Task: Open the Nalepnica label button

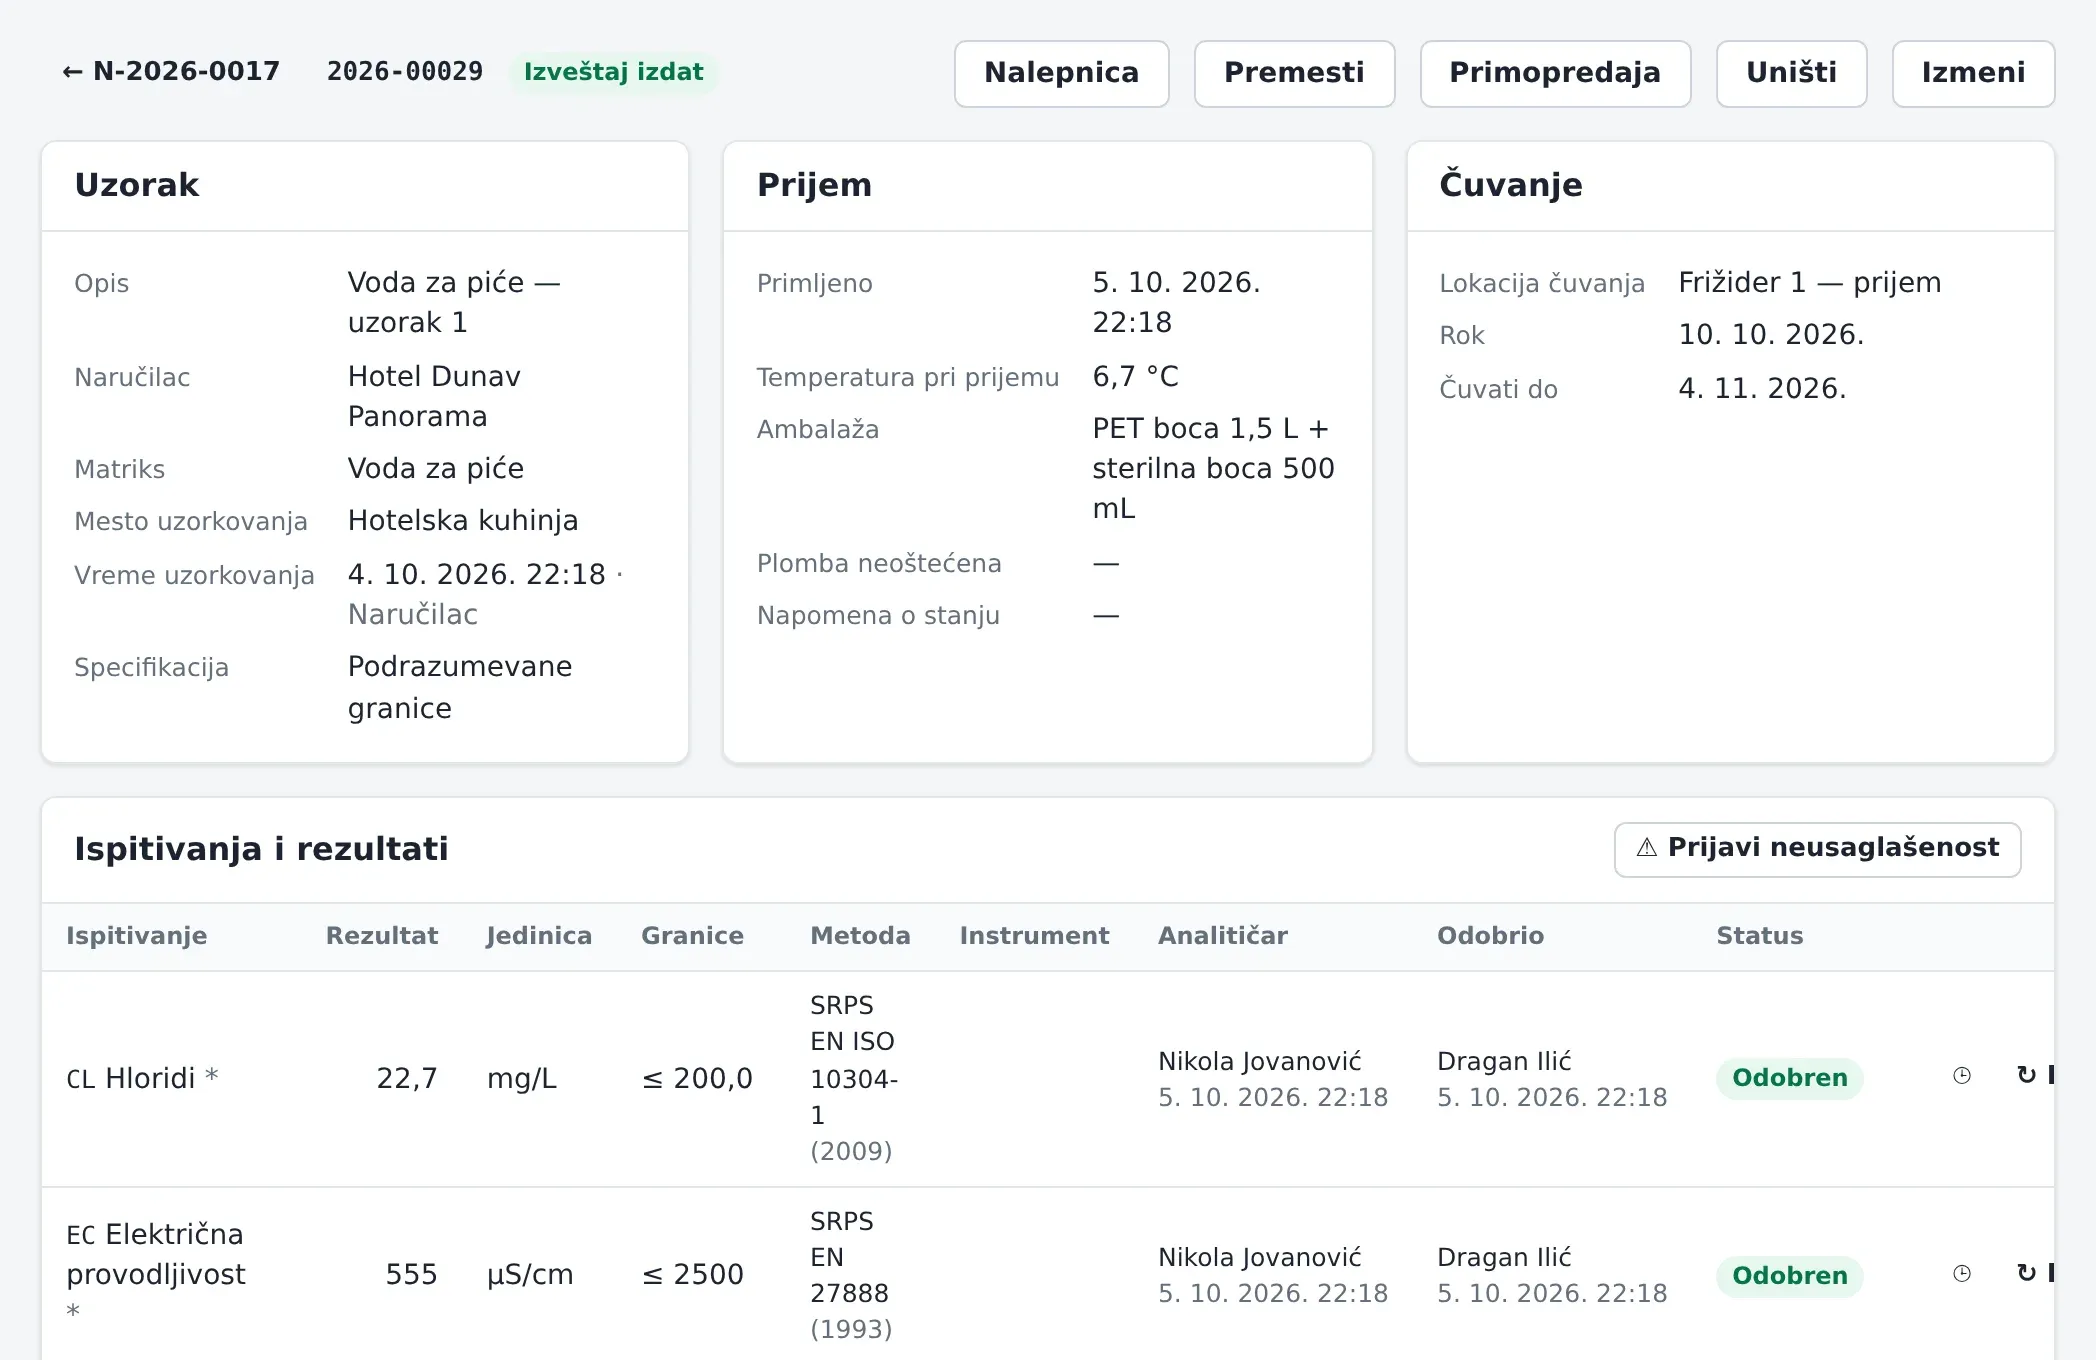Action: tap(1061, 73)
